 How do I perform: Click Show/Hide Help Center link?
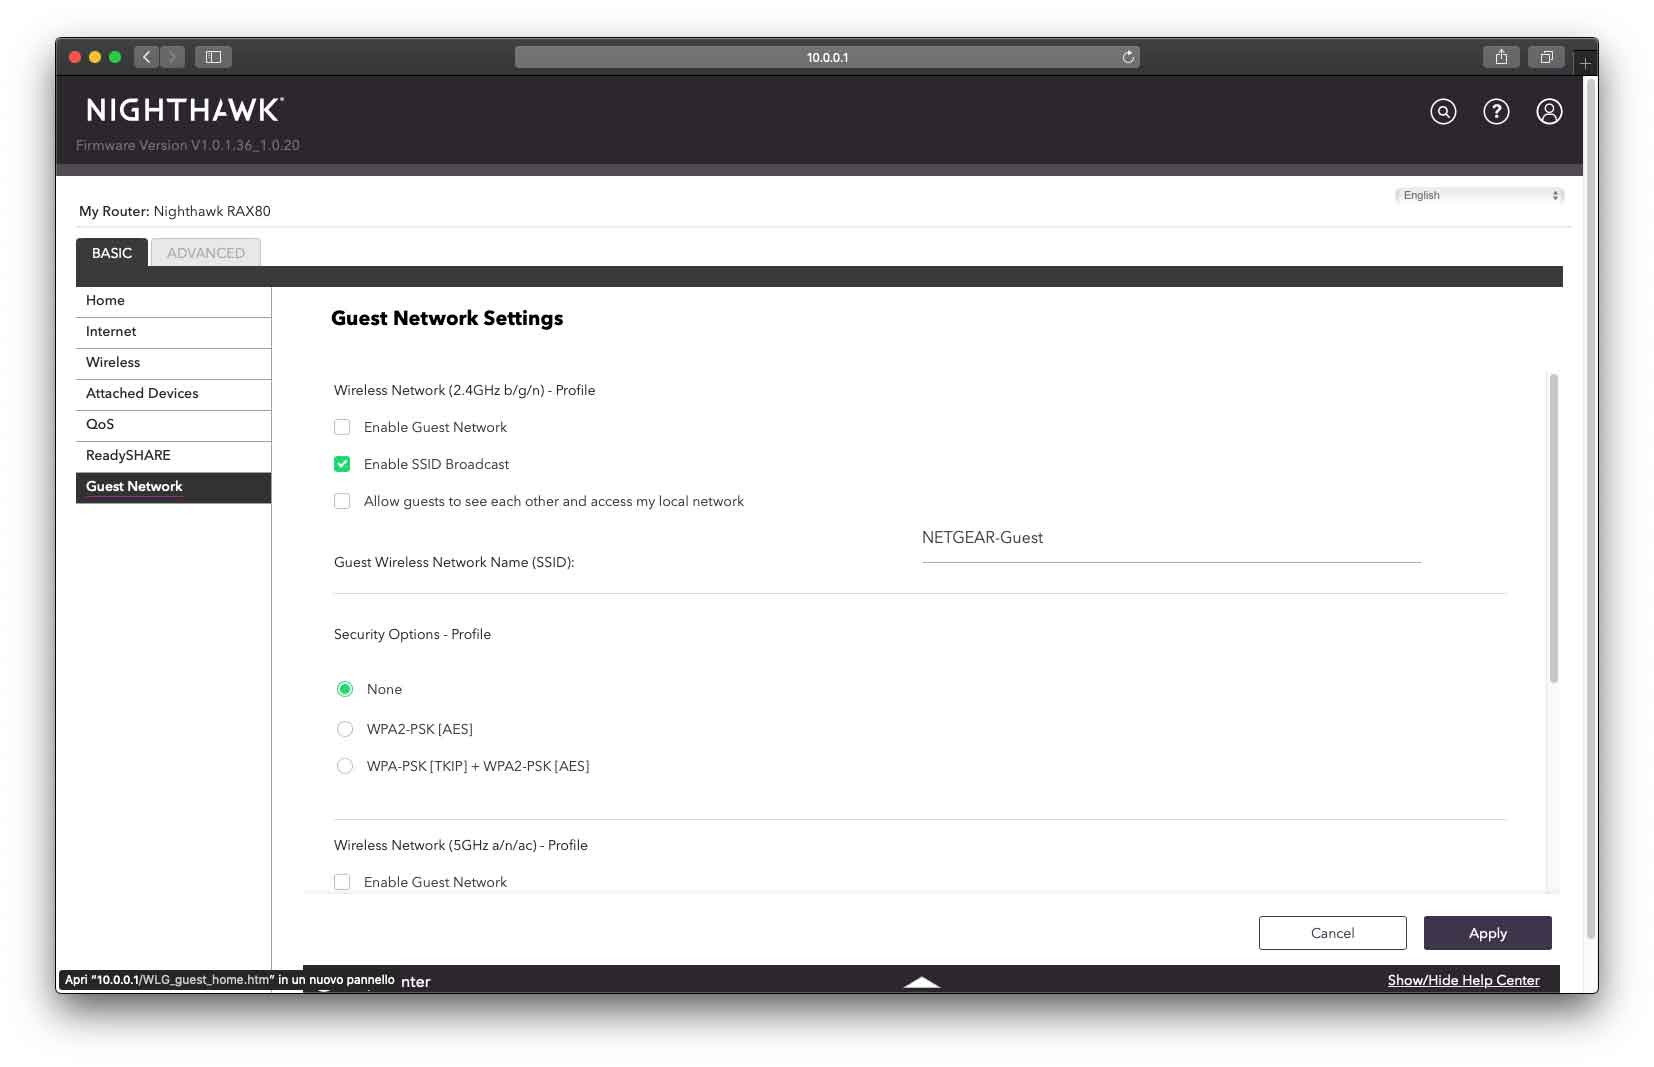pyautogui.click(x=1463, y=980)
